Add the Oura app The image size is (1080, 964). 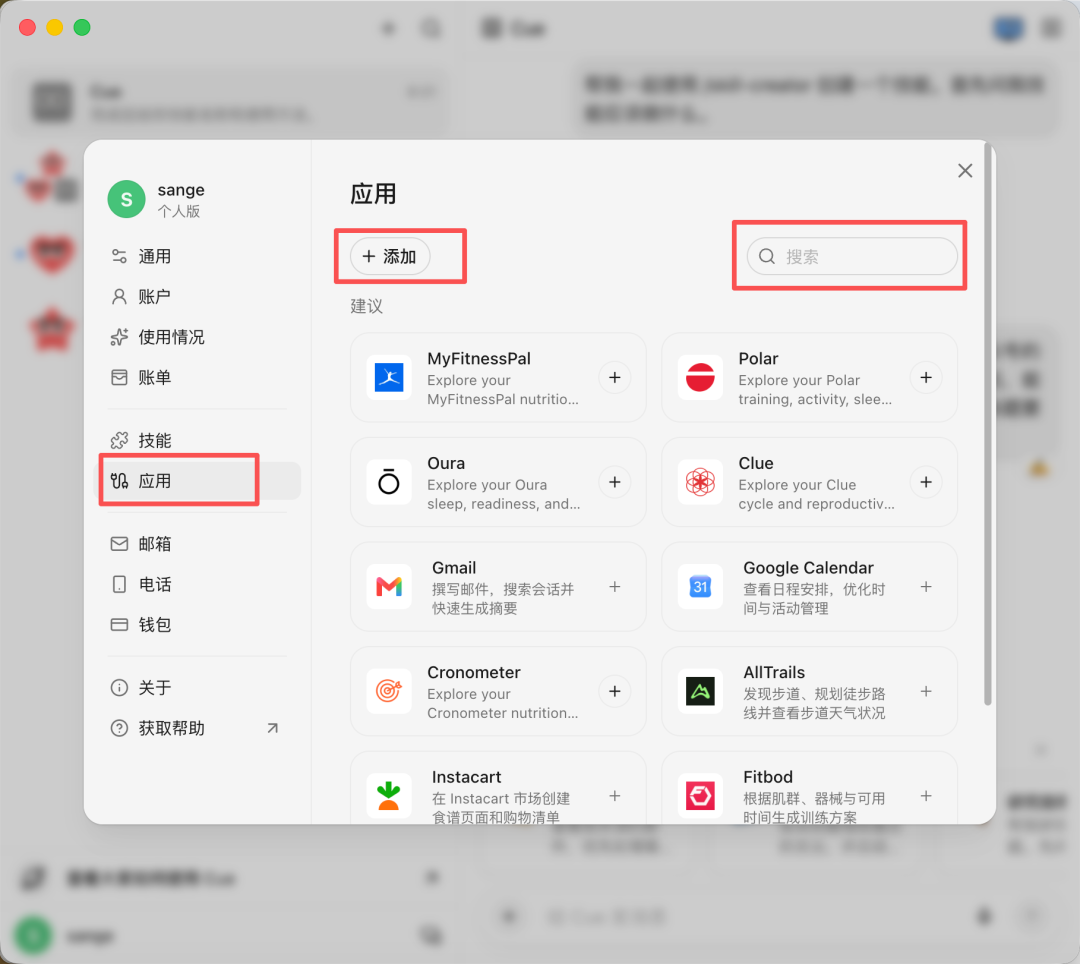click(614, 482)
